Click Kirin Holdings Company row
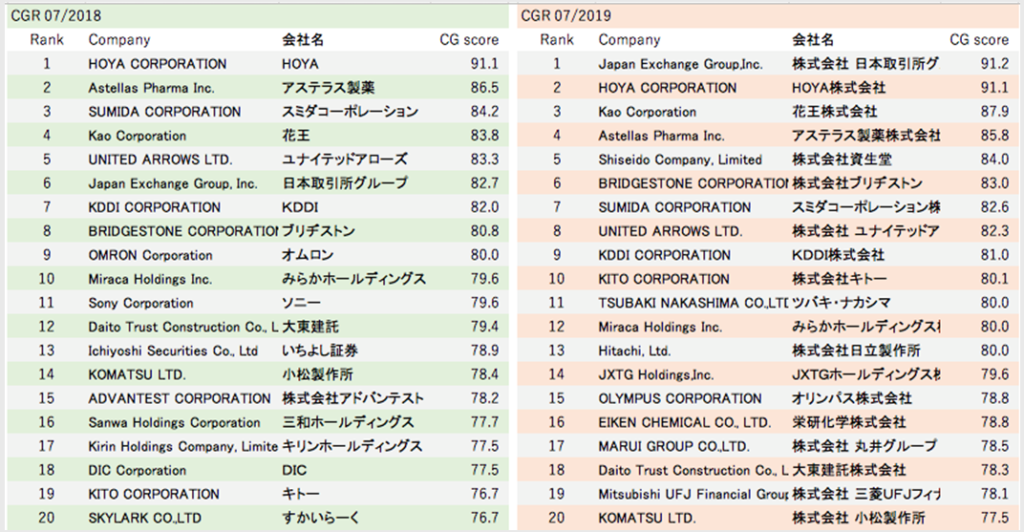Screen dimensions: 1024x532 pos(257,446)
